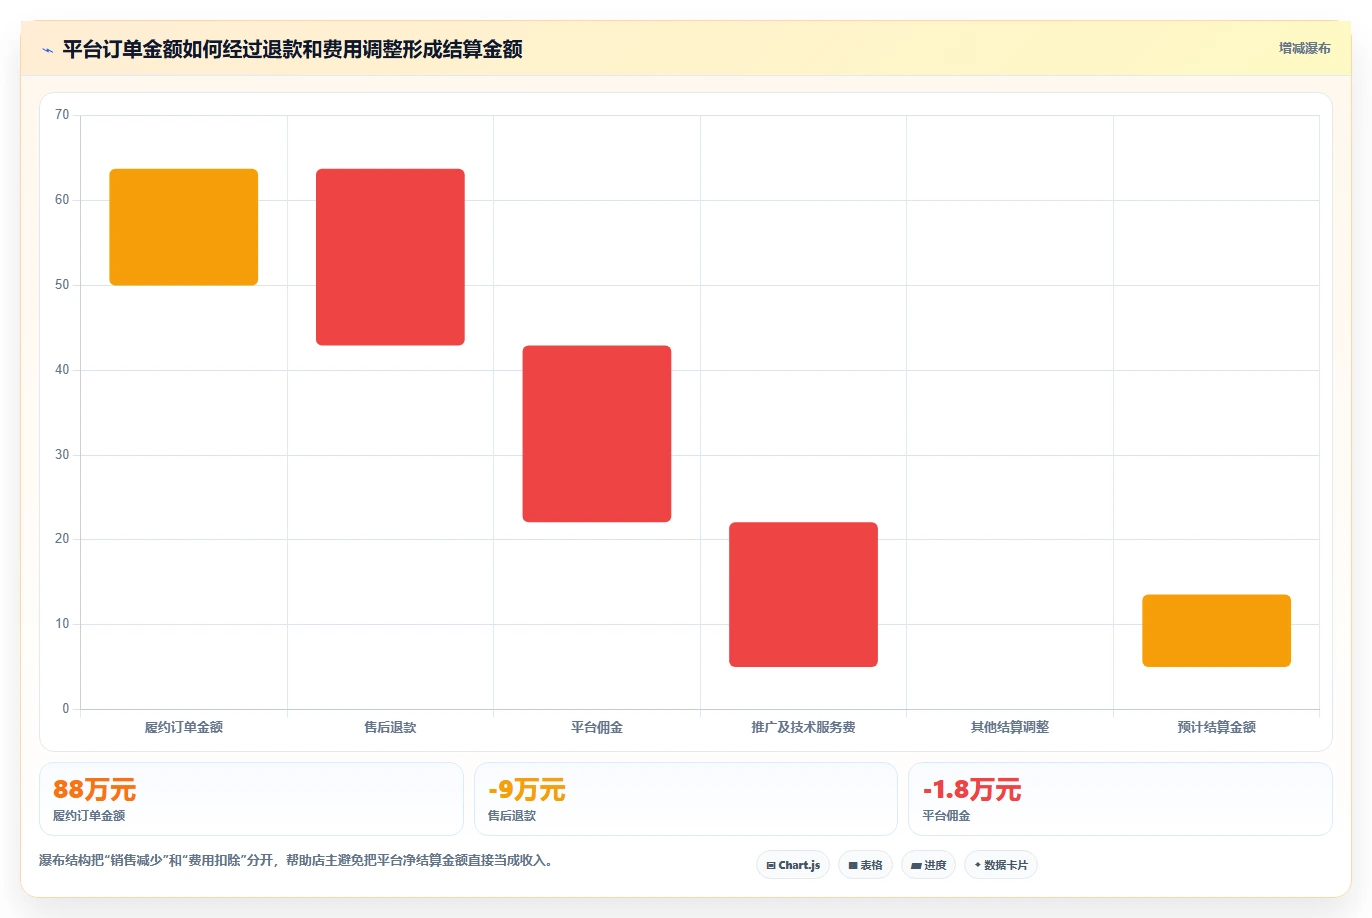Screen dimensions: 1372x918
Task: Click the orange 预计结算金额 bar
Action: tap(1216, 631)
